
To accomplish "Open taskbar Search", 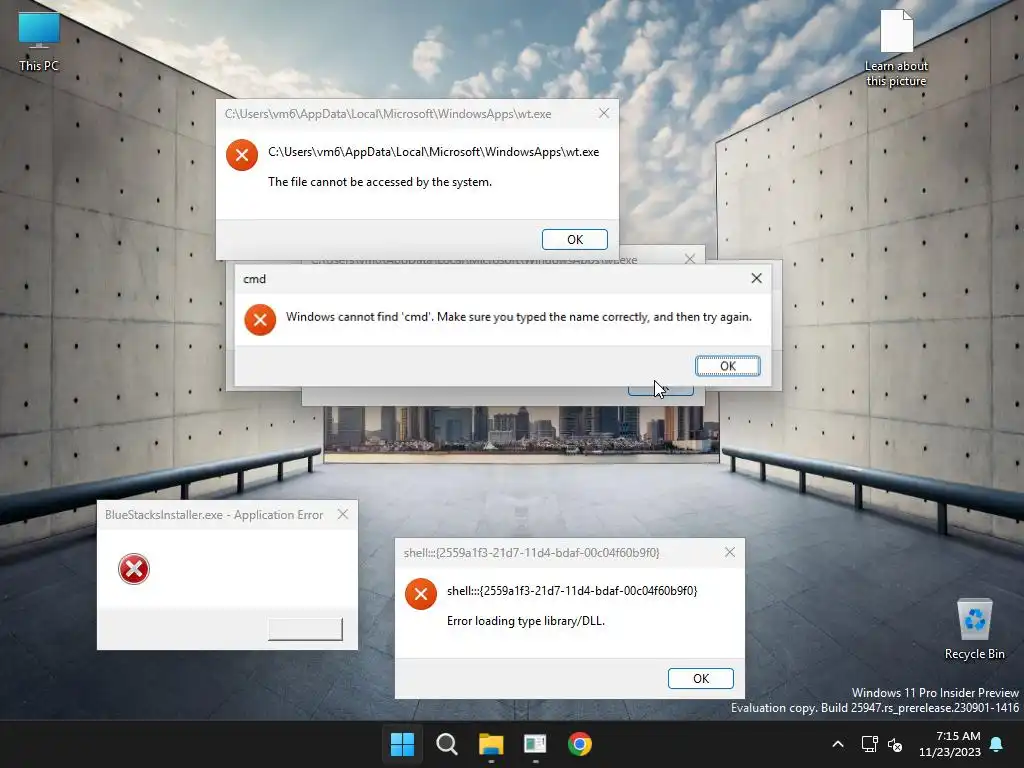I will coord(447,744).
